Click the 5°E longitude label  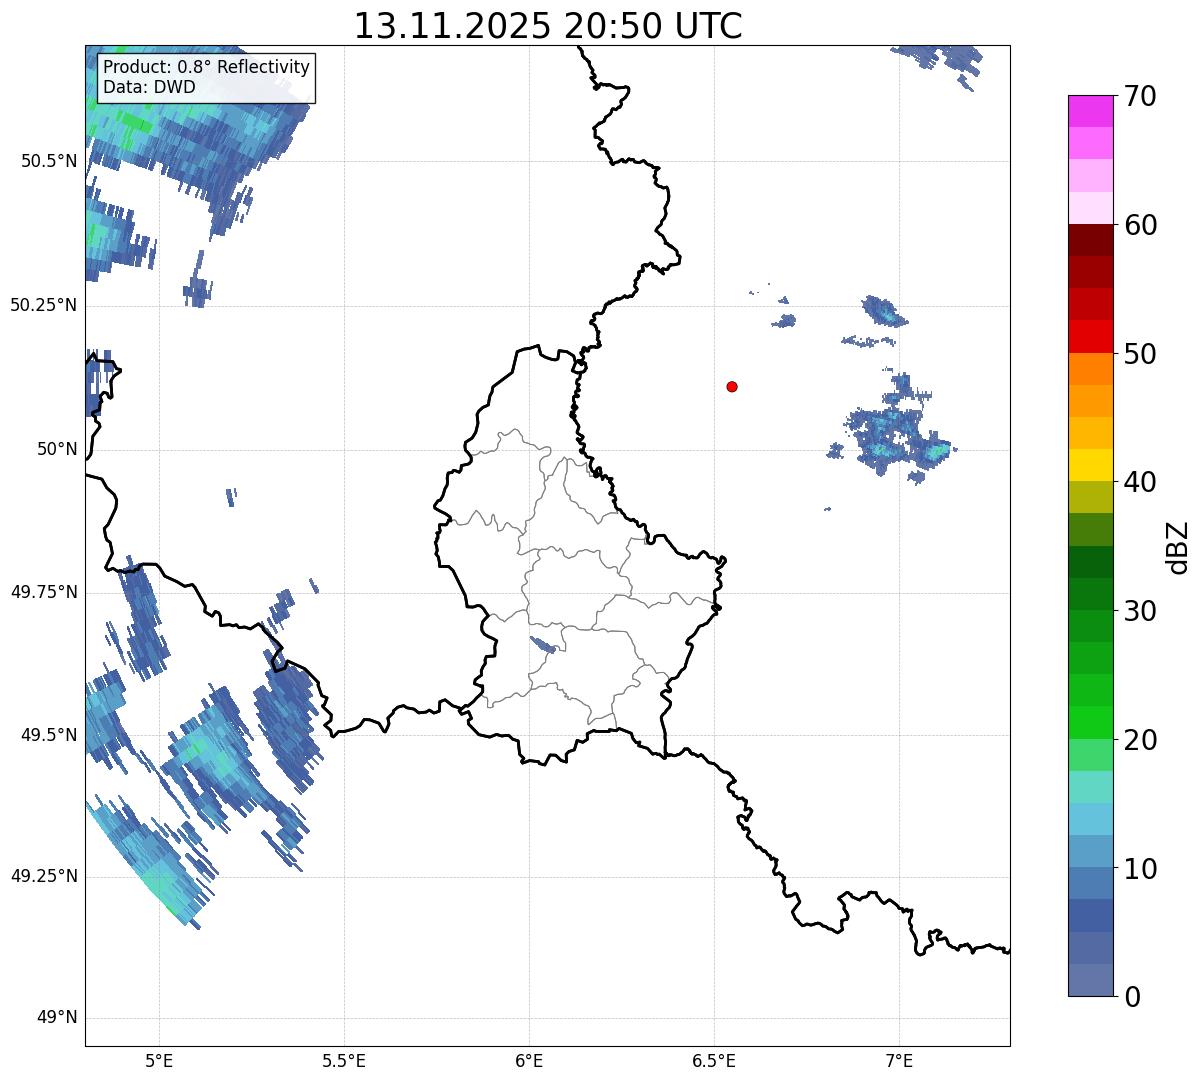pyautogui.click(x=159, y=1061)
